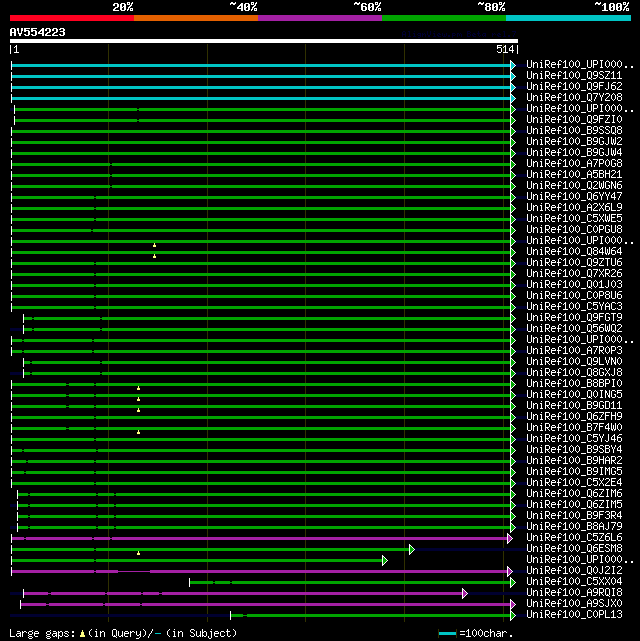640x641 pixels.
Task: Click the query end position label 514
Action: [505, 49]
